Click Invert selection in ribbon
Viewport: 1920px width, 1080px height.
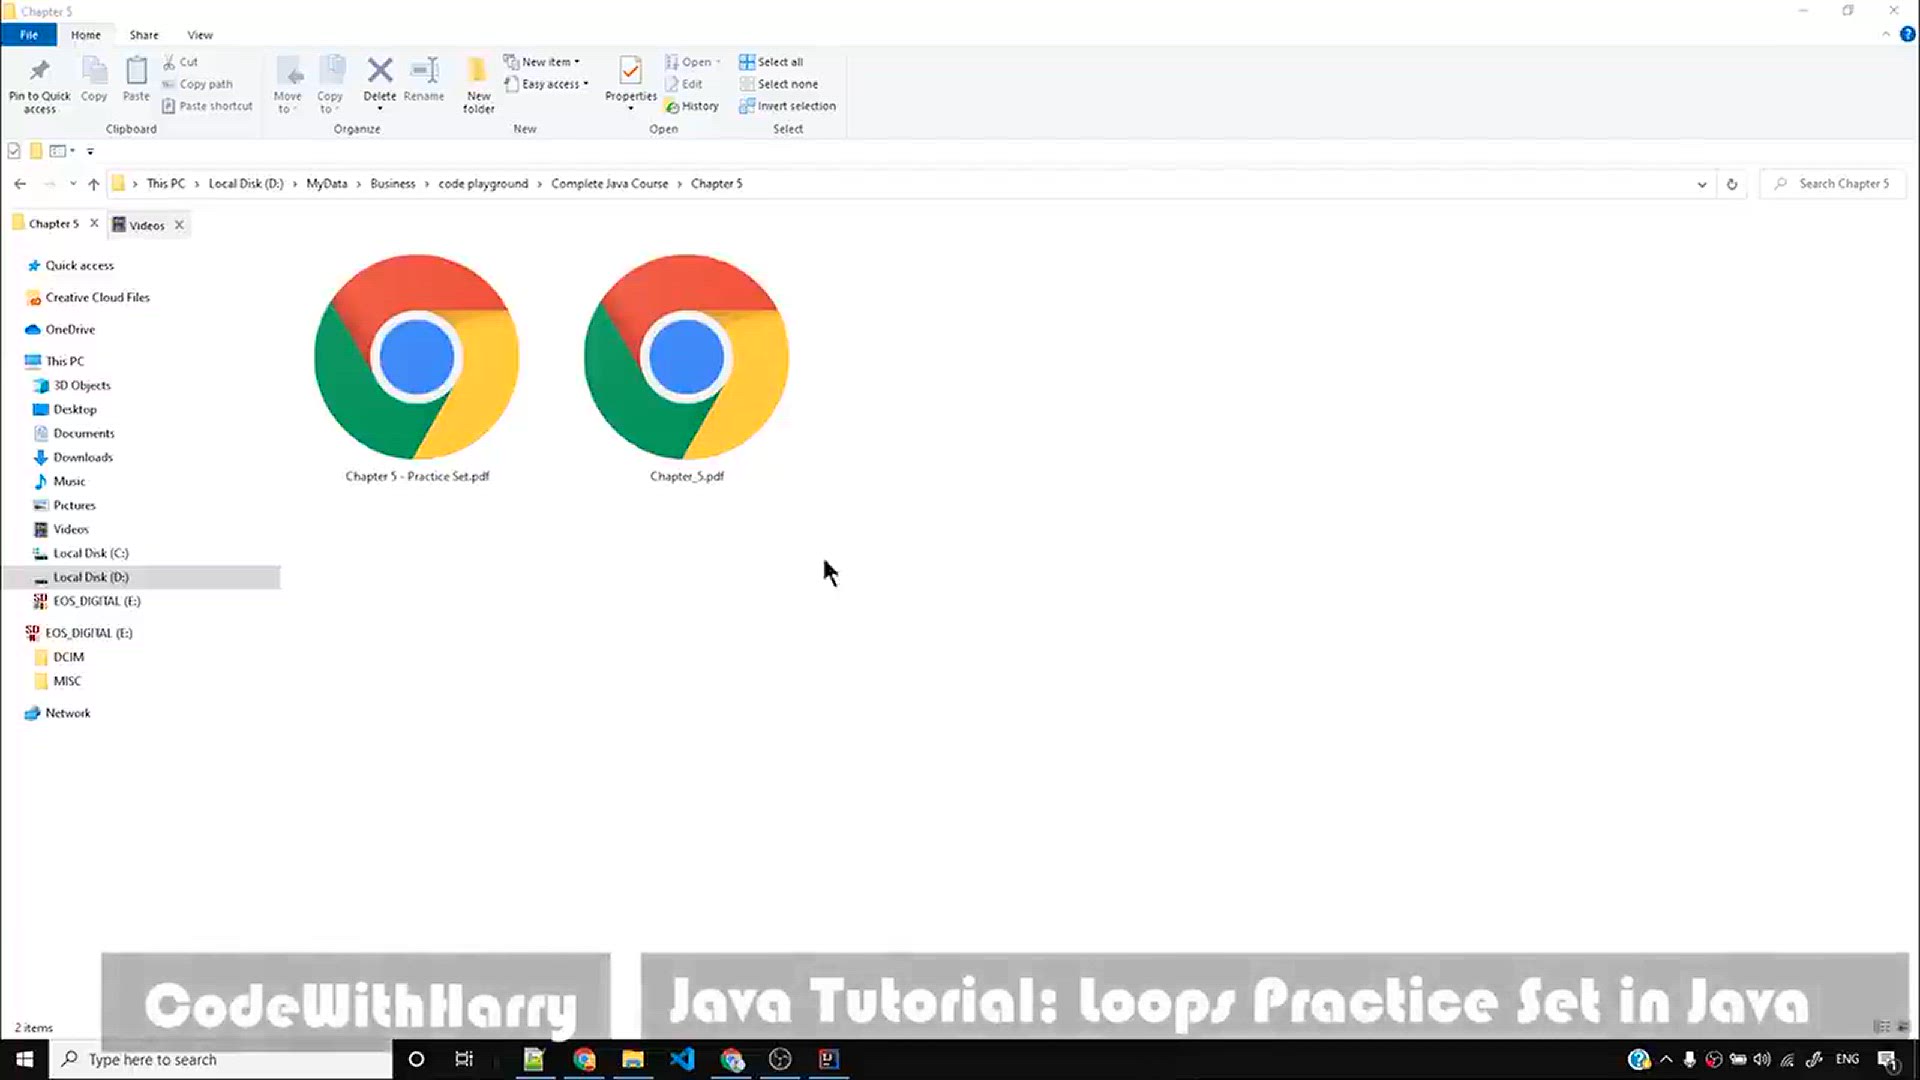pos(787,106)
